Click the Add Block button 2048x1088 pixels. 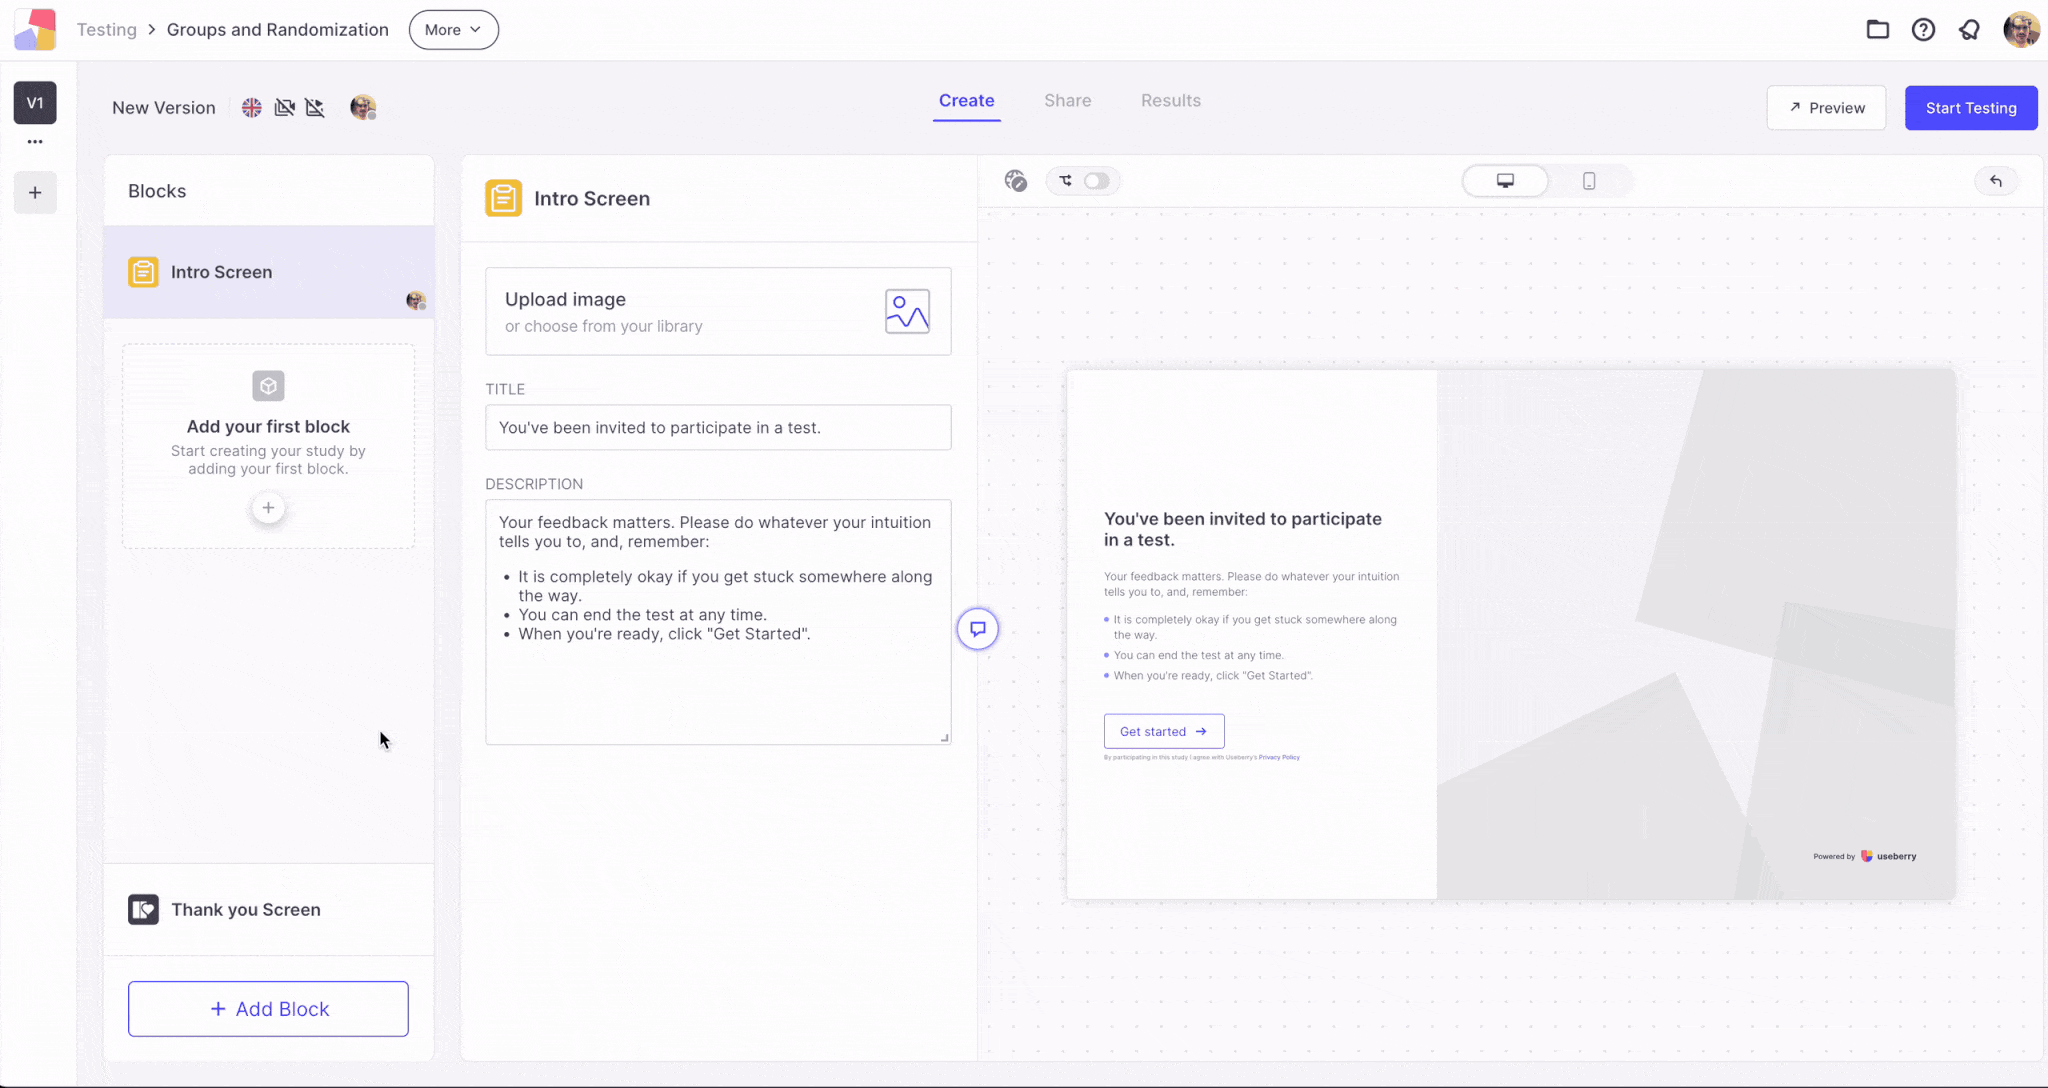point(268,1009)
